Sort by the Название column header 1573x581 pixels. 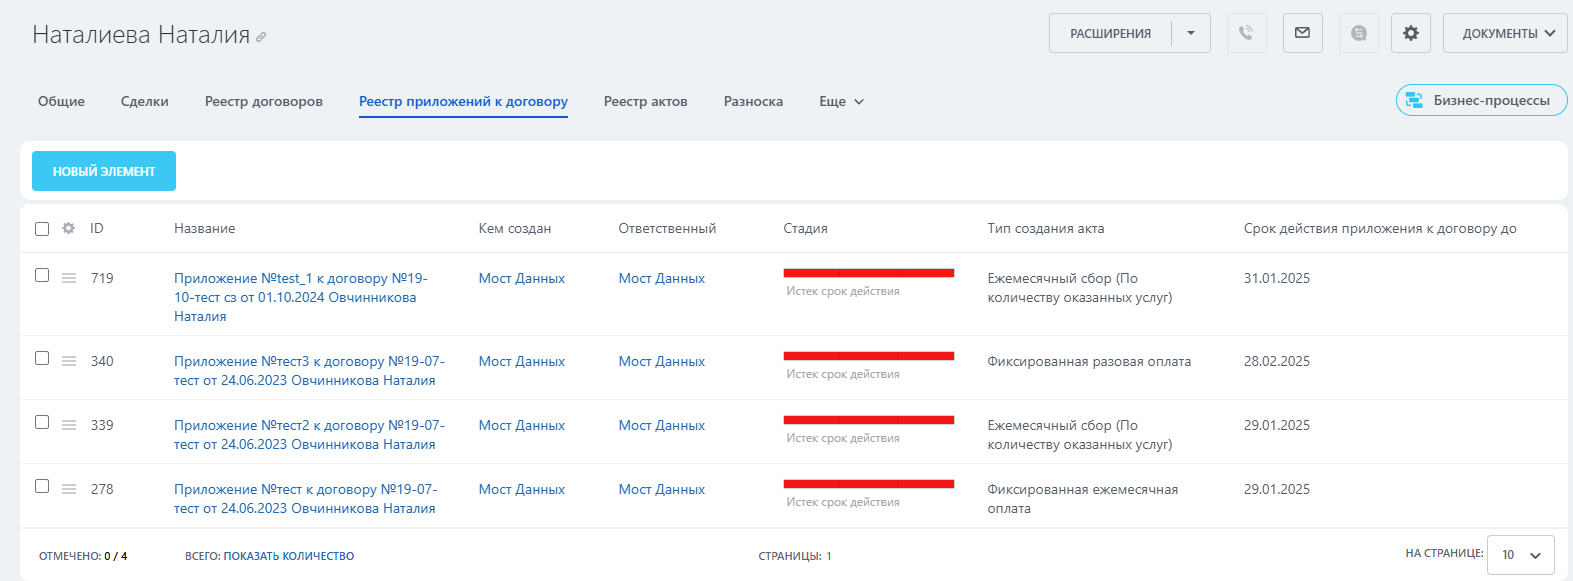(x=205, y=228)
